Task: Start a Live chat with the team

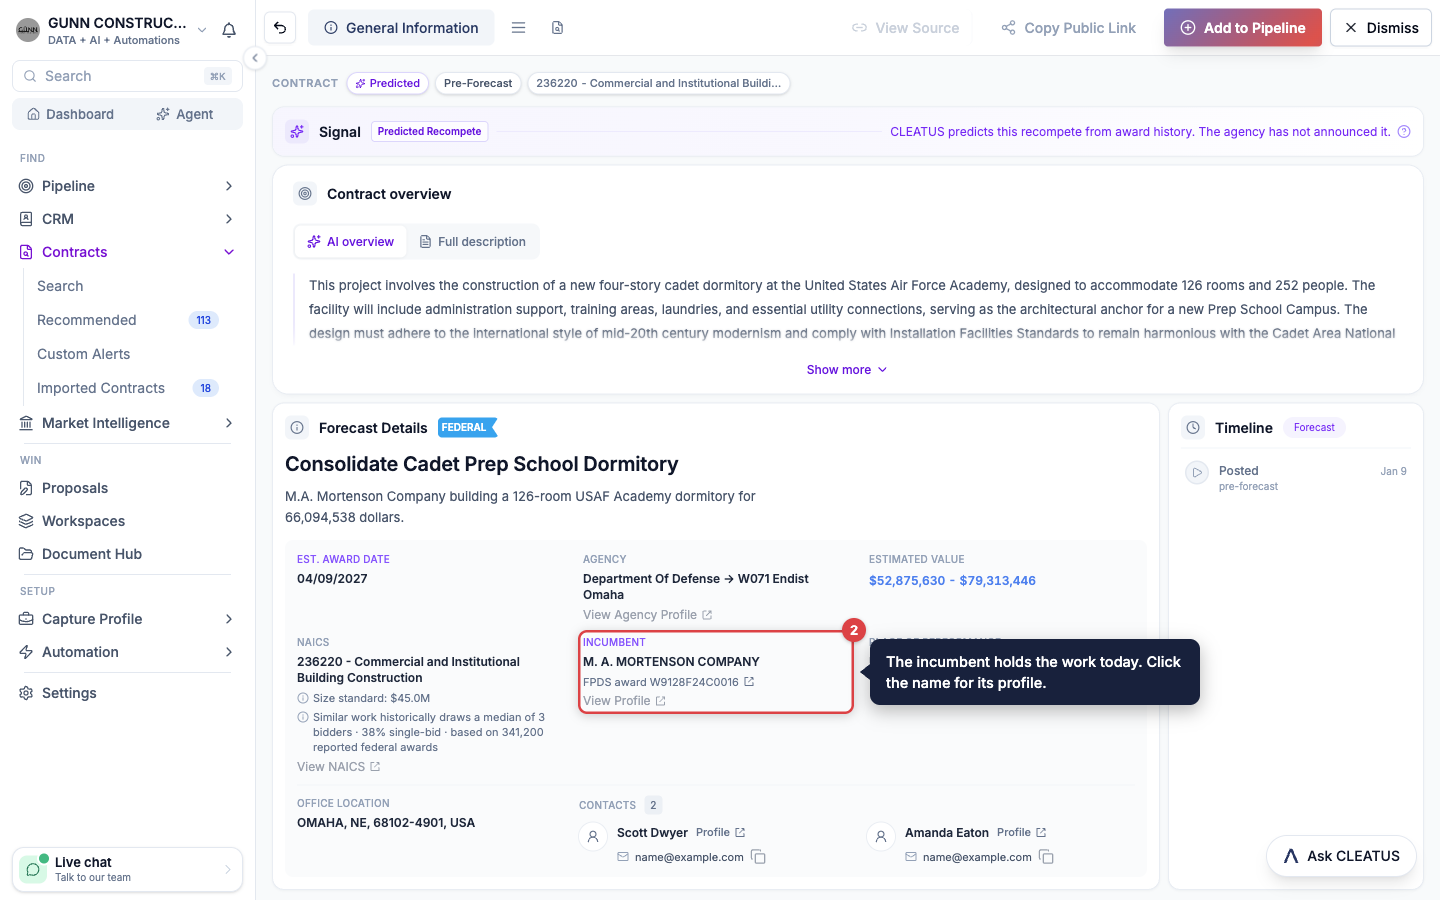Action: (127, 870)
